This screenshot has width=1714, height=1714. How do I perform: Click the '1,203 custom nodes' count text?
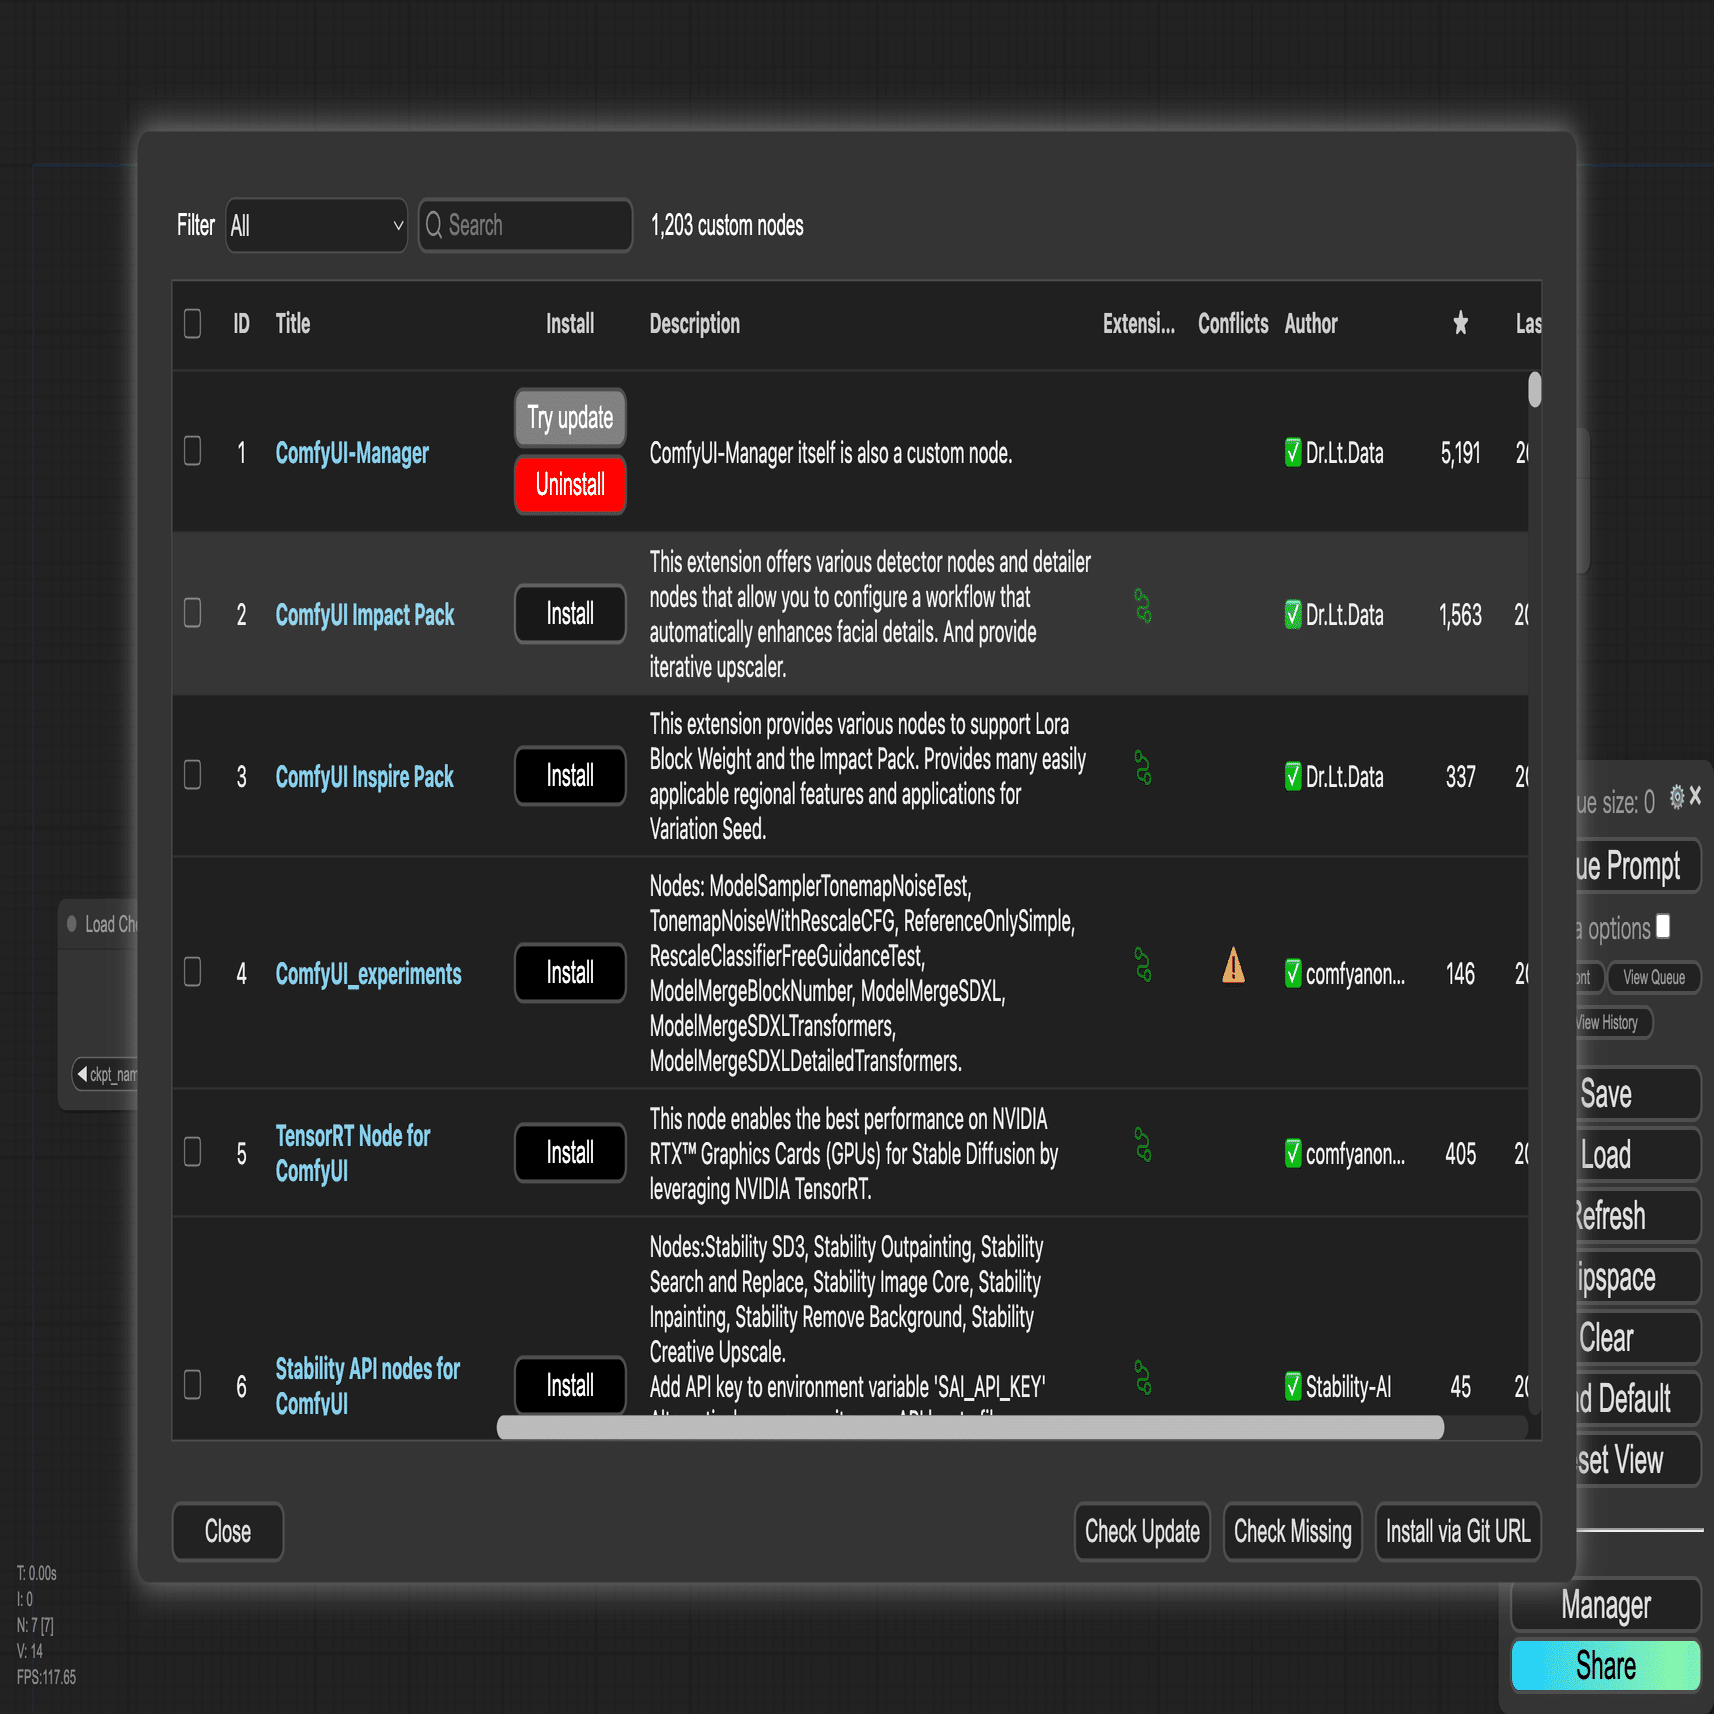pyautogui.click(x=727, y=225)
